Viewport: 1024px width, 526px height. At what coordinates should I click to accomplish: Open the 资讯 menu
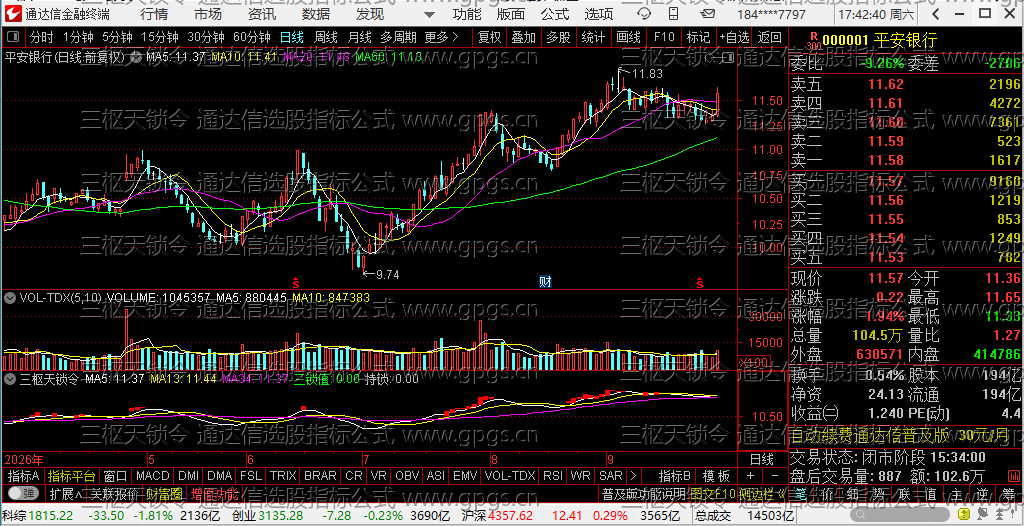(x=262, y=14)
